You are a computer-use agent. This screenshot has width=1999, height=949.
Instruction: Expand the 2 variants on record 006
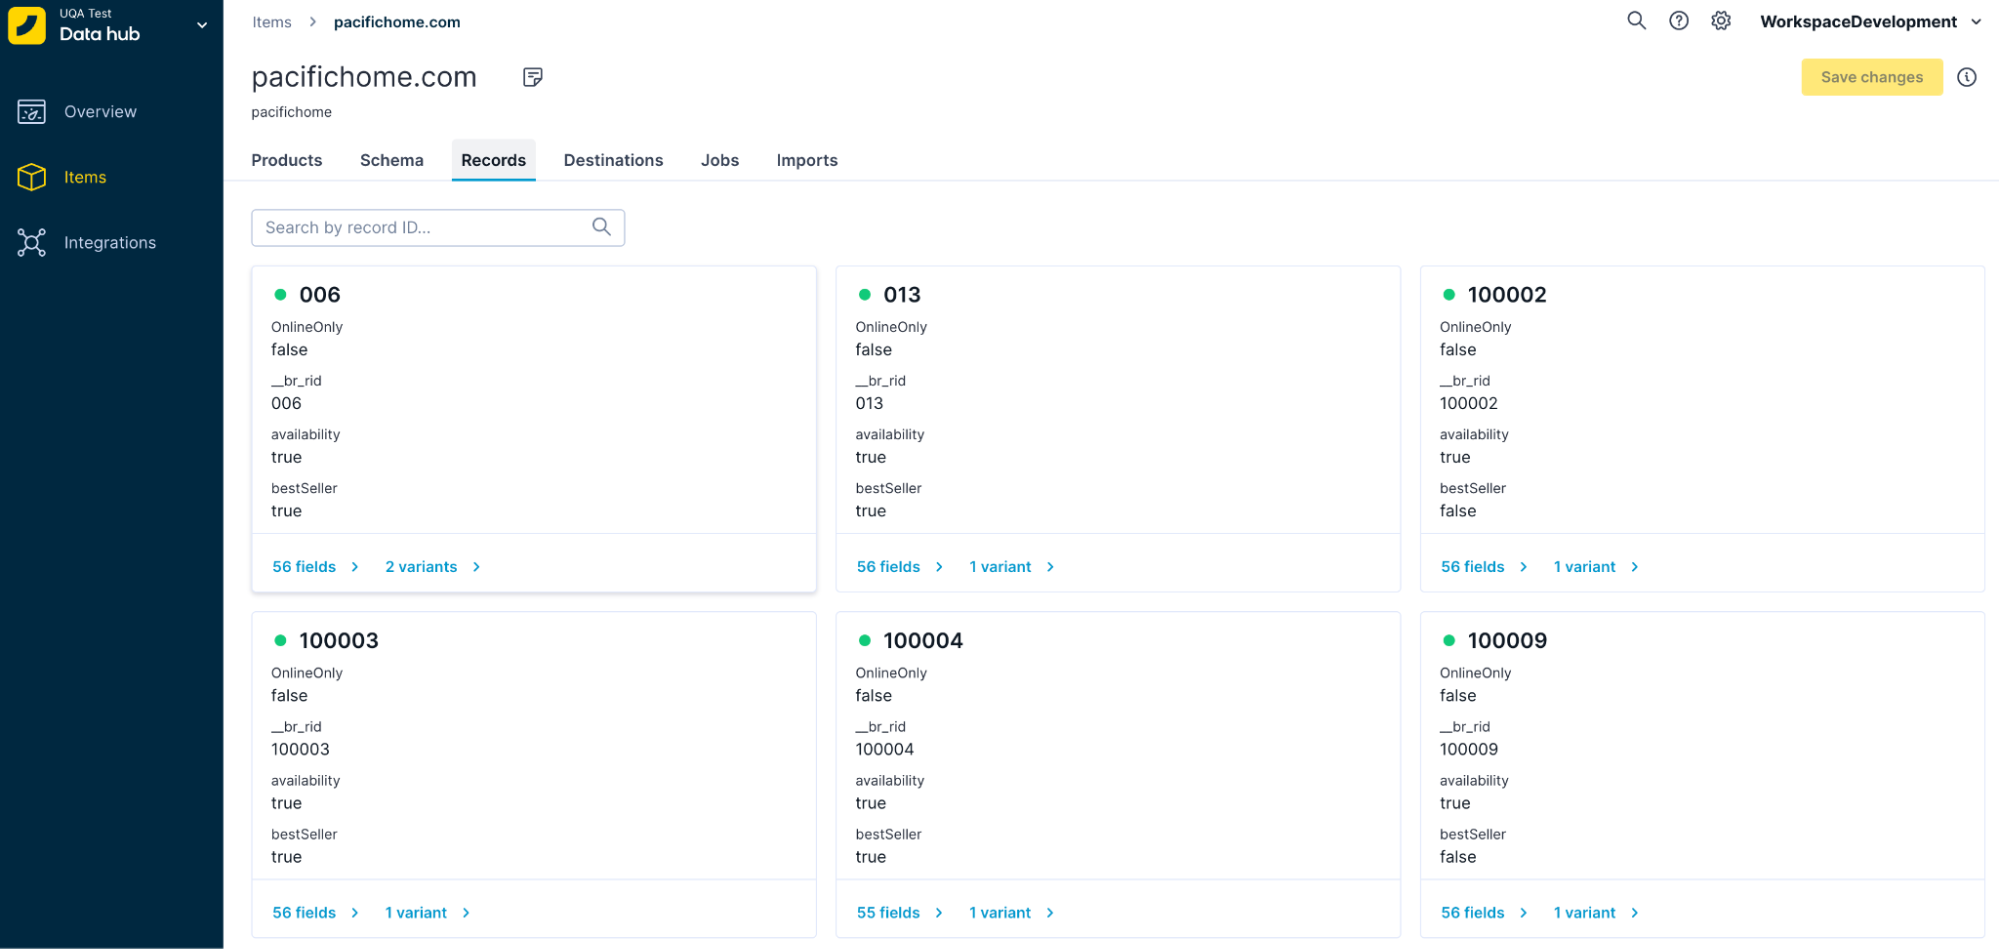tap(421, 566)
